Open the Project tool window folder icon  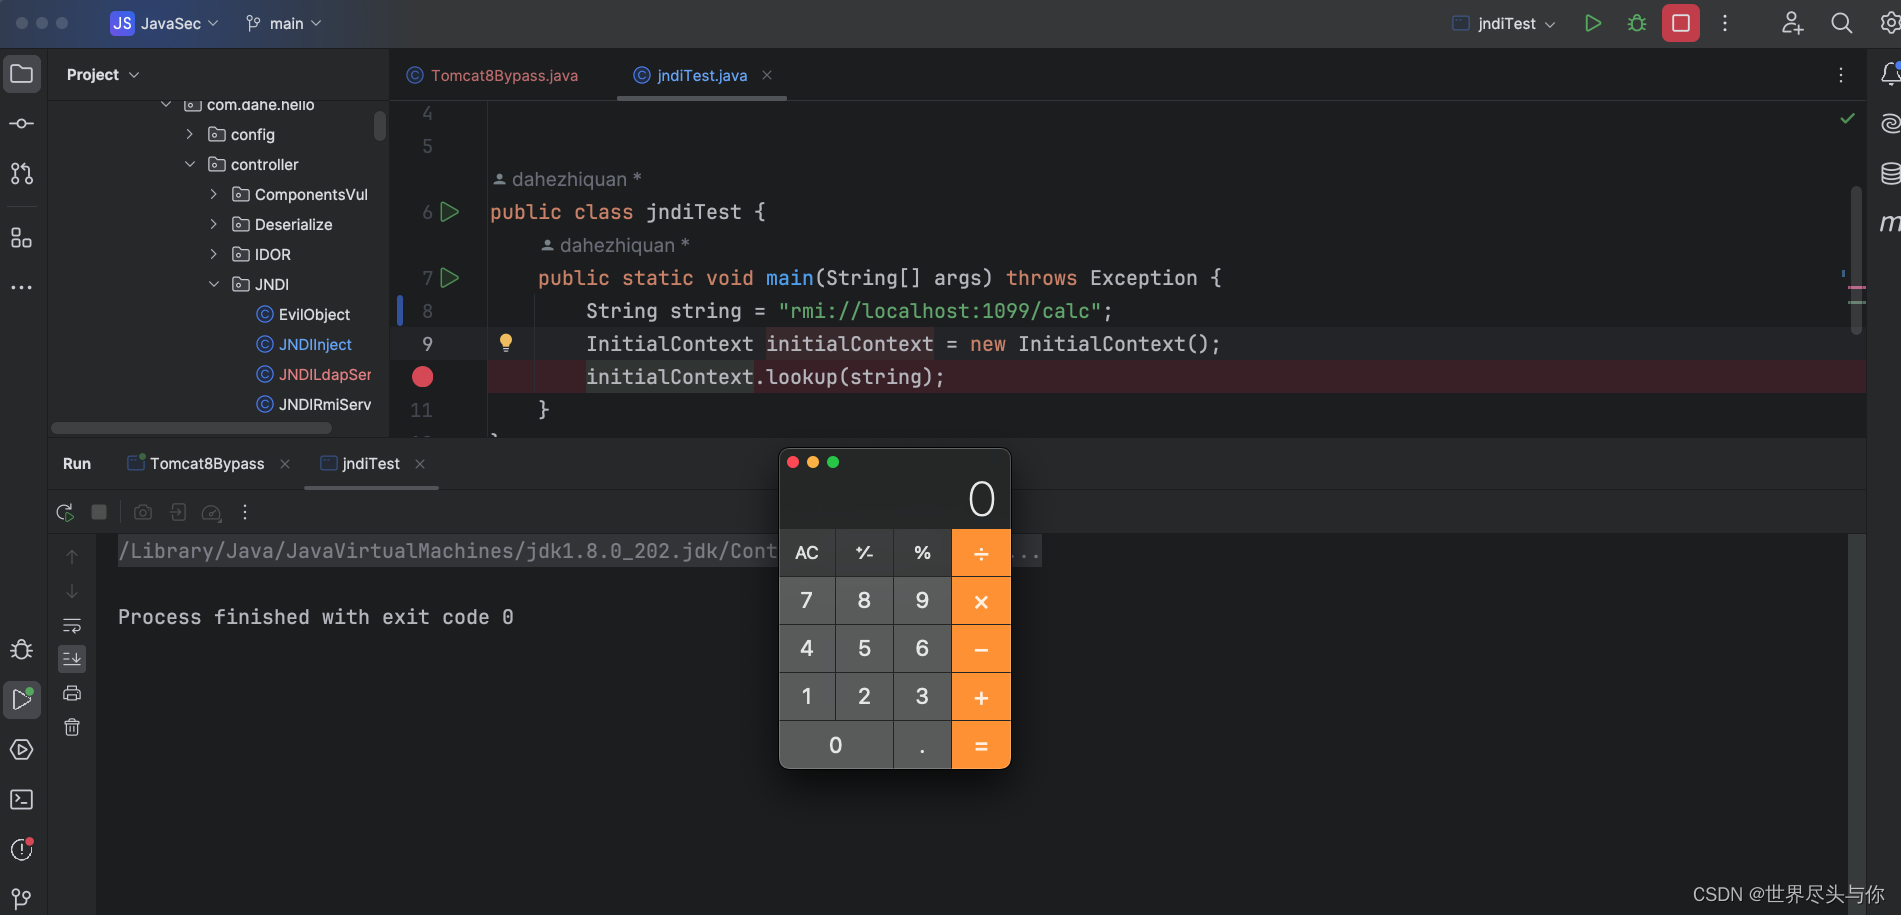point(22,74)
